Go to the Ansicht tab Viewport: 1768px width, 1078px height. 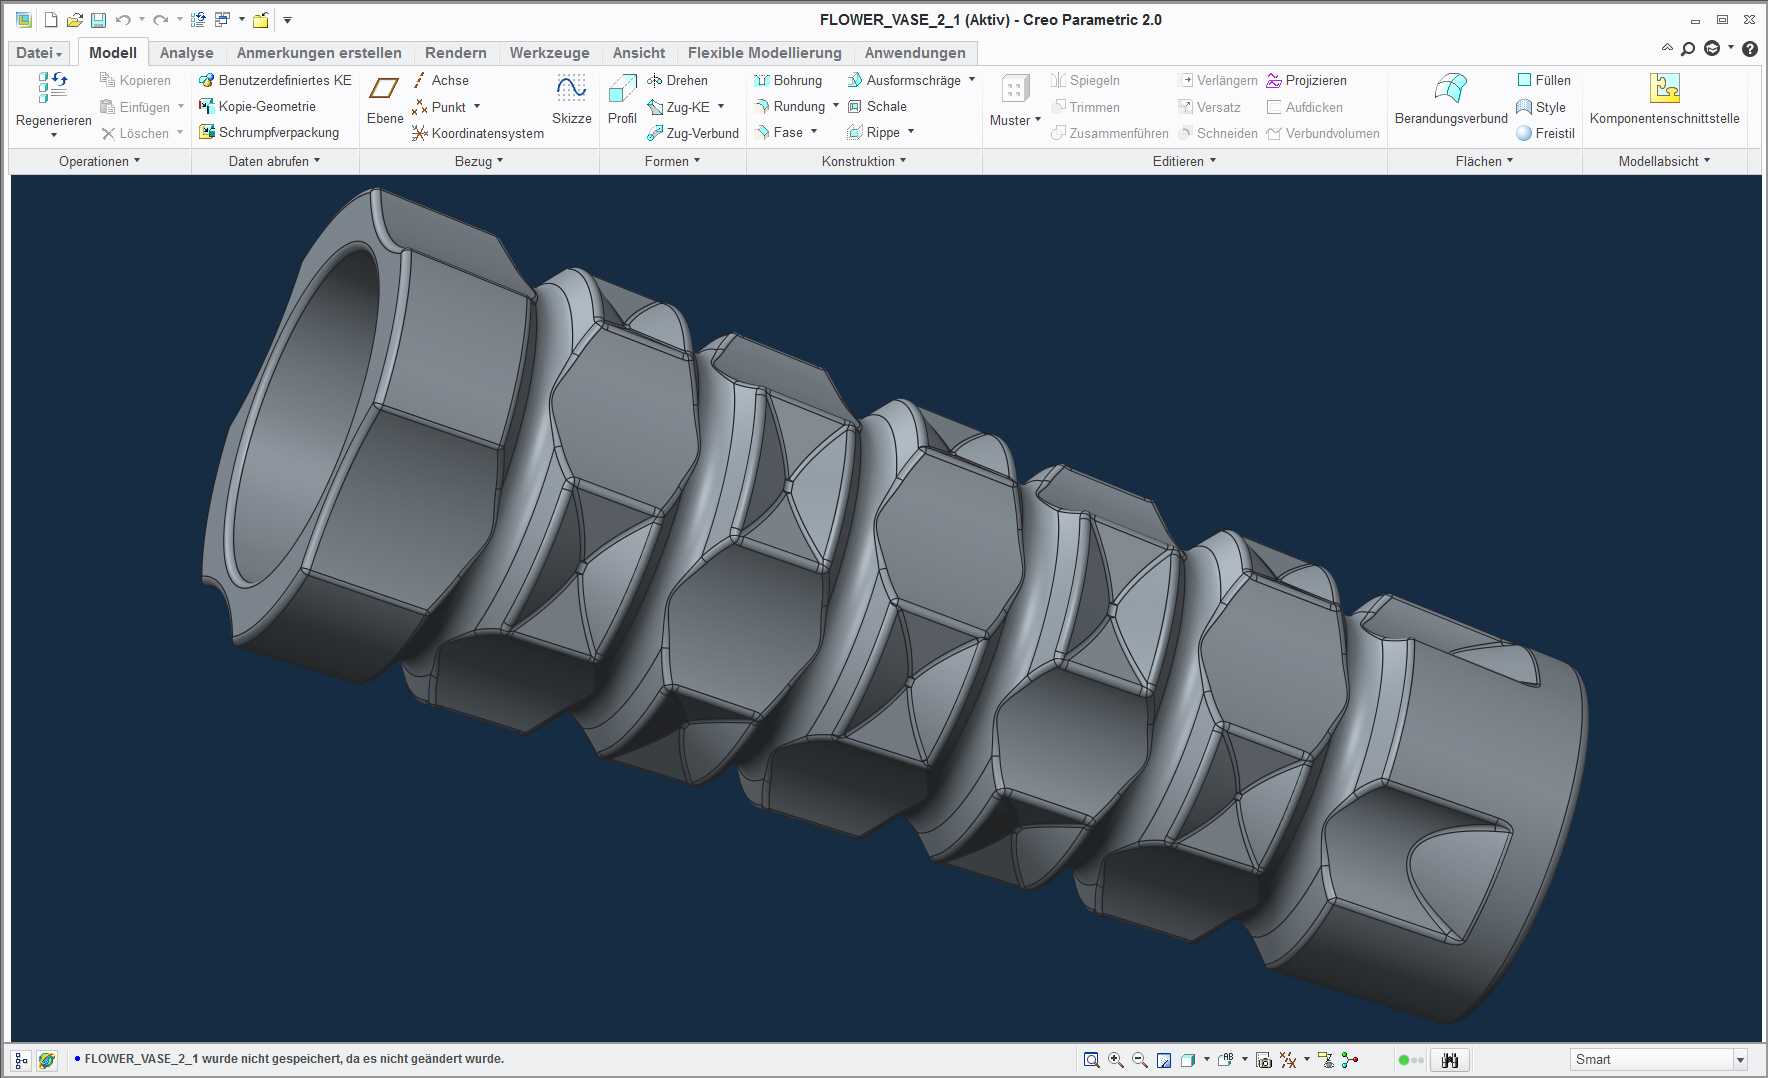(x=638, y=53)
